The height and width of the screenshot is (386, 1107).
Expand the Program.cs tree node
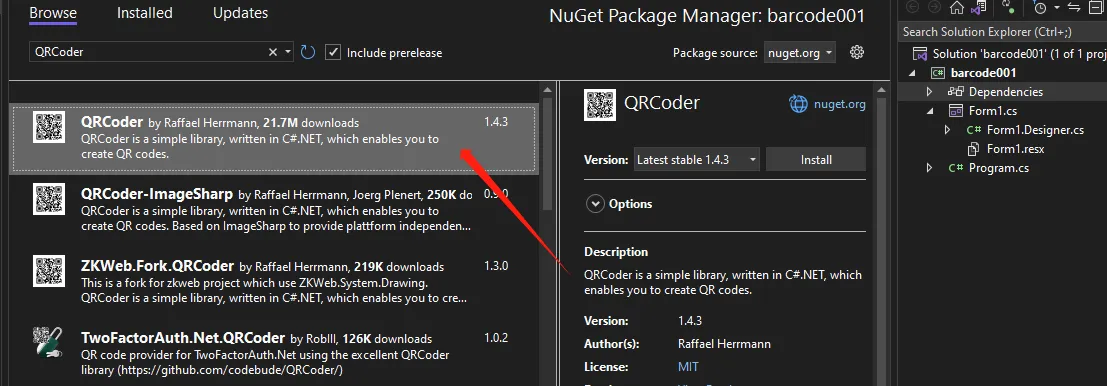coord(930,168)
